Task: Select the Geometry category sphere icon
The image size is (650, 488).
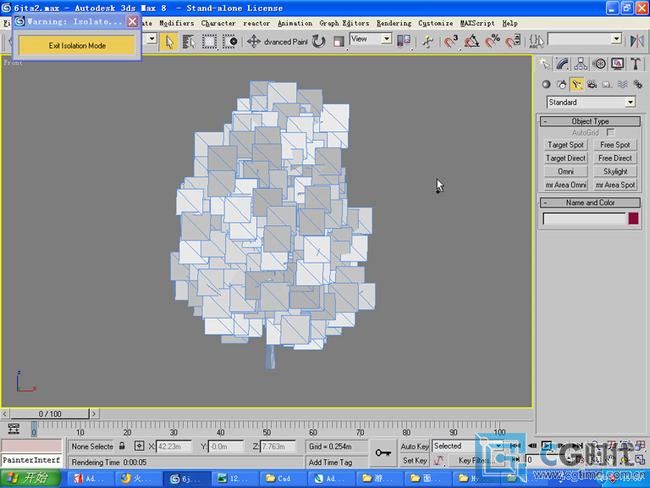Action: point(546,84)
